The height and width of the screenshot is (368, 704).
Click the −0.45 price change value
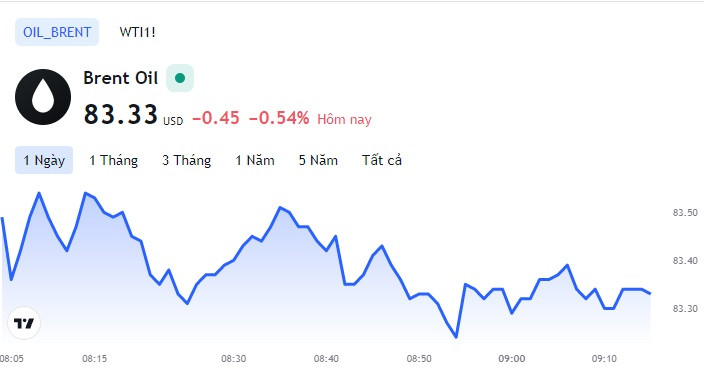216,118
